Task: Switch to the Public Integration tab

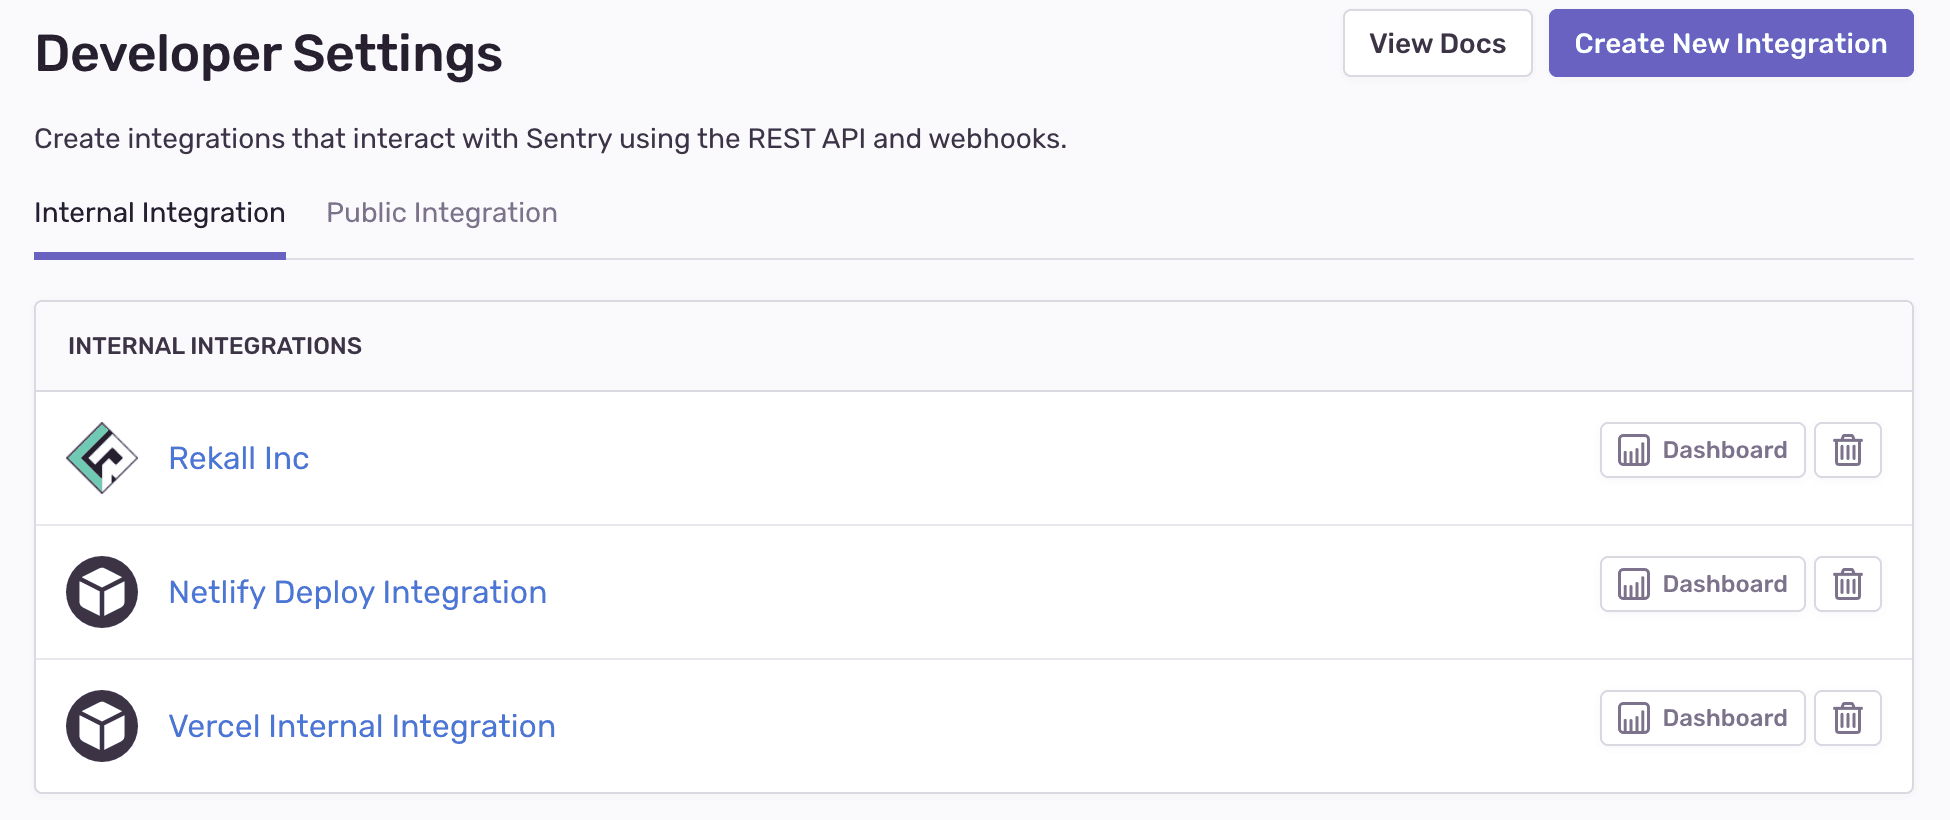Action: (x=441, y=212)
